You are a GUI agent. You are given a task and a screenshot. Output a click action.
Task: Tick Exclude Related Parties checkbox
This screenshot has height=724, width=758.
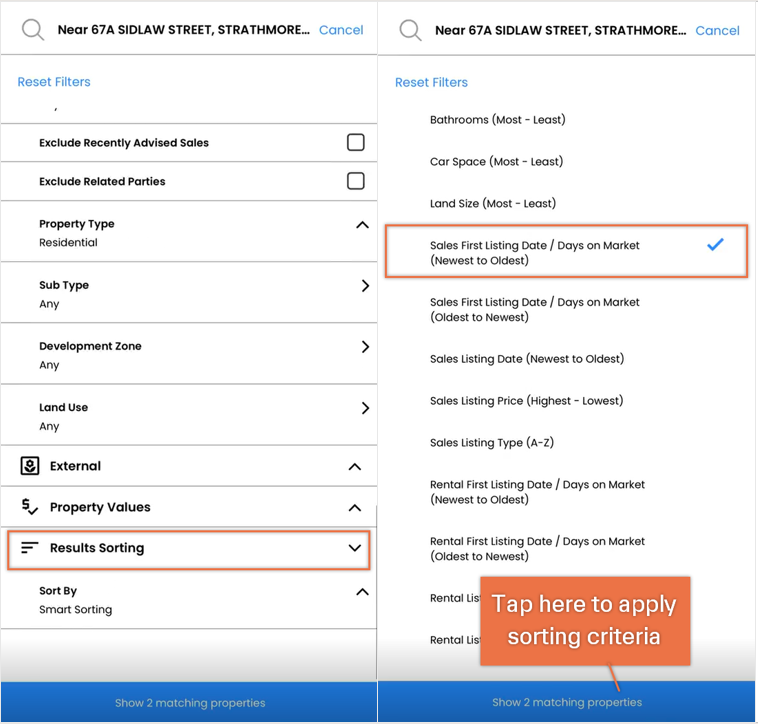click(x=356, y=181)
